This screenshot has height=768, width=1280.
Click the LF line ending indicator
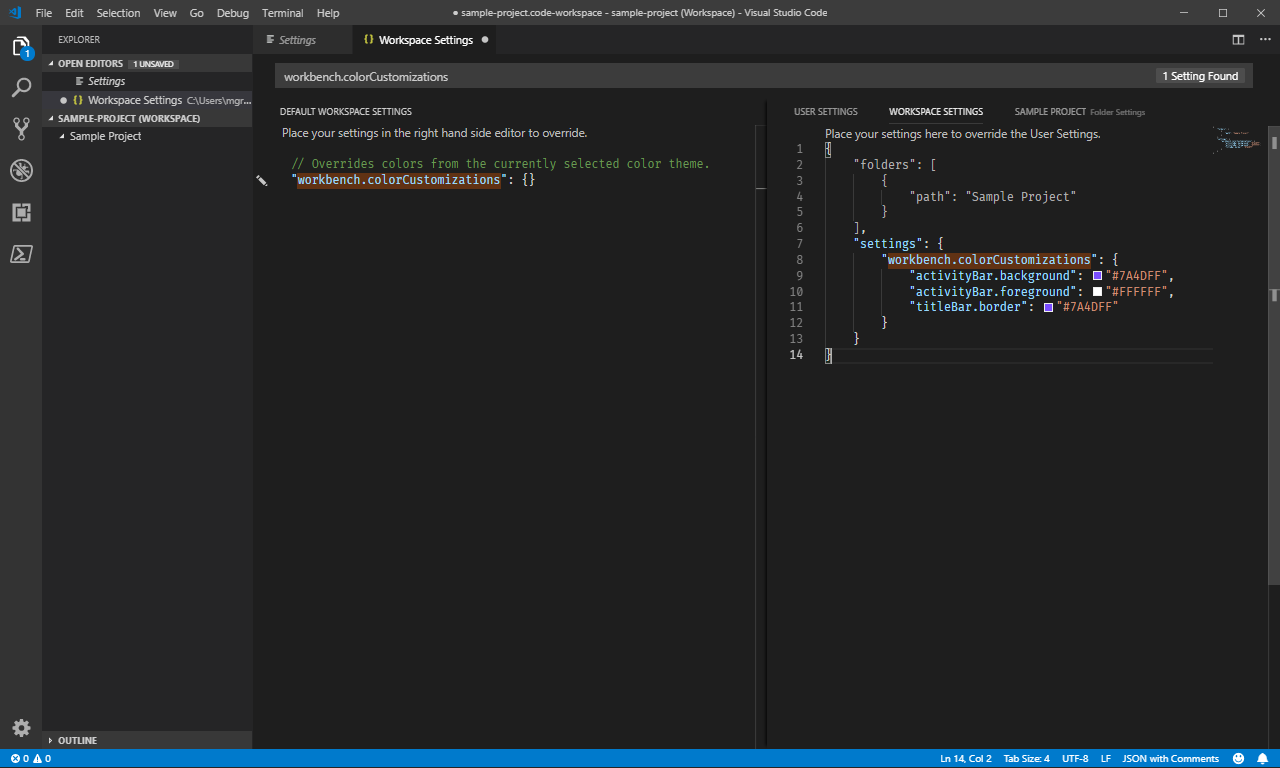[1106, 759]
